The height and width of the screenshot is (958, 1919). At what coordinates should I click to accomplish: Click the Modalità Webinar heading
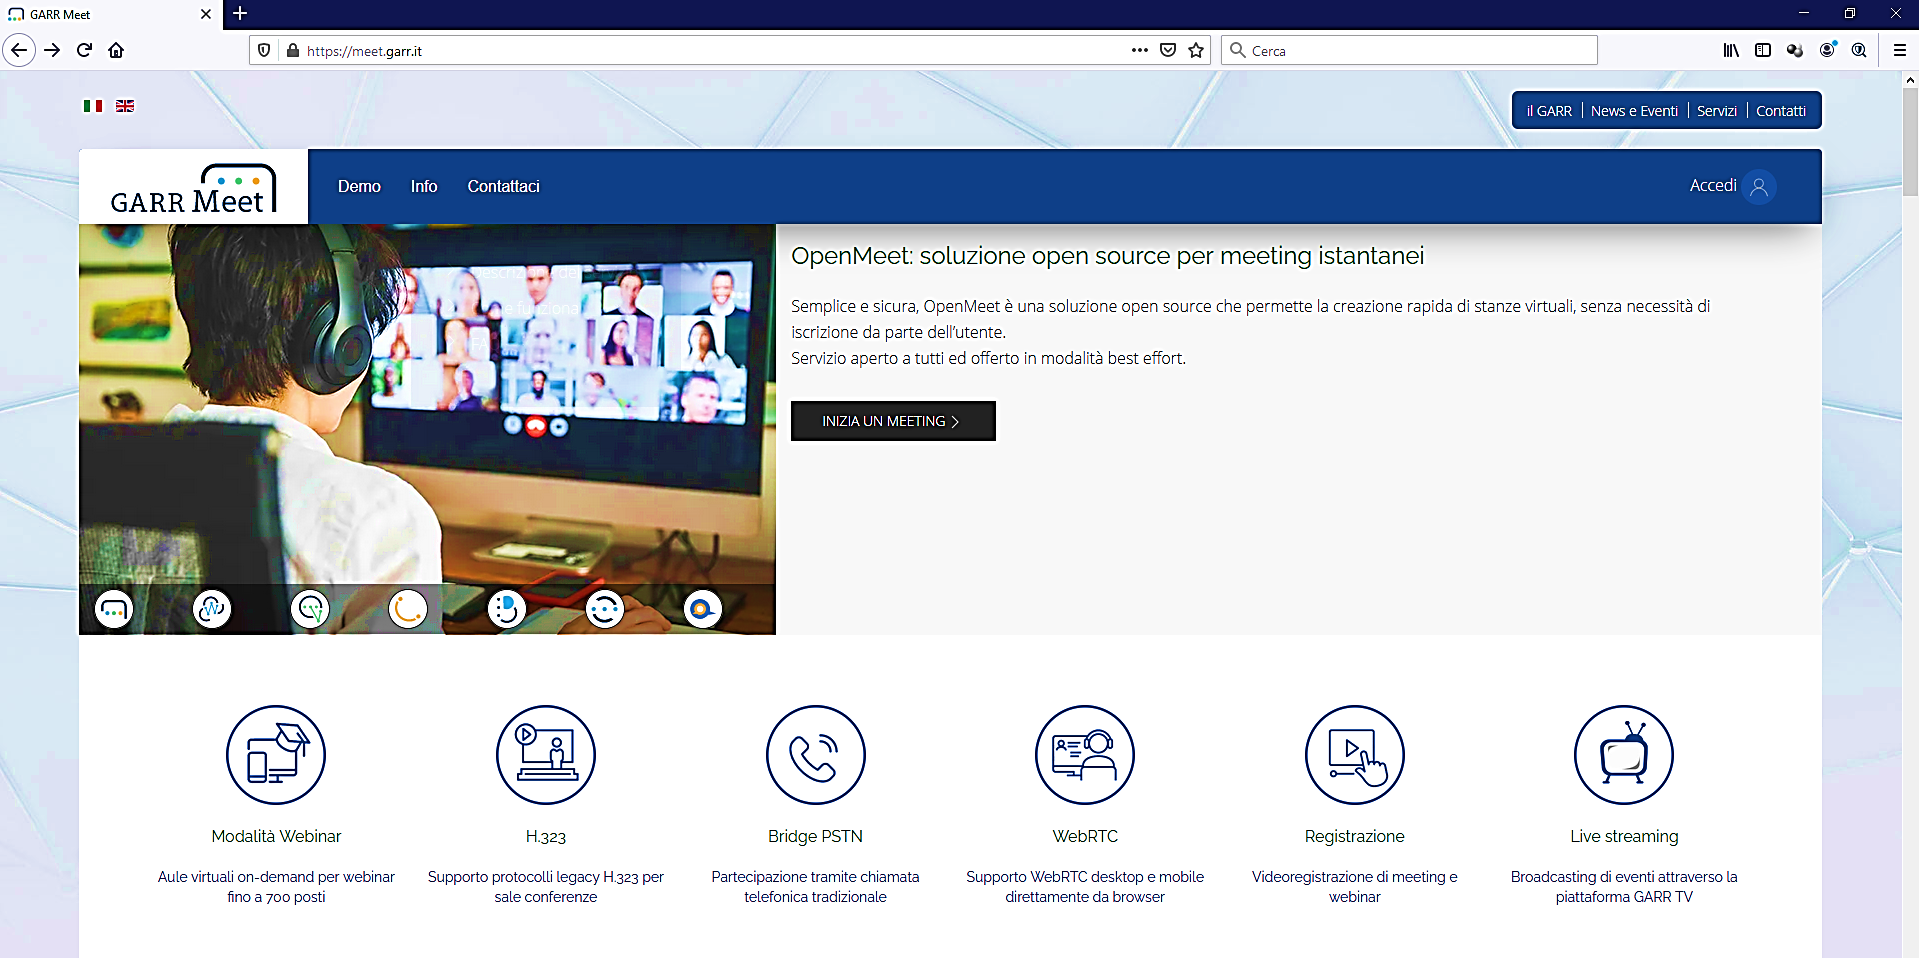(276, 836)
